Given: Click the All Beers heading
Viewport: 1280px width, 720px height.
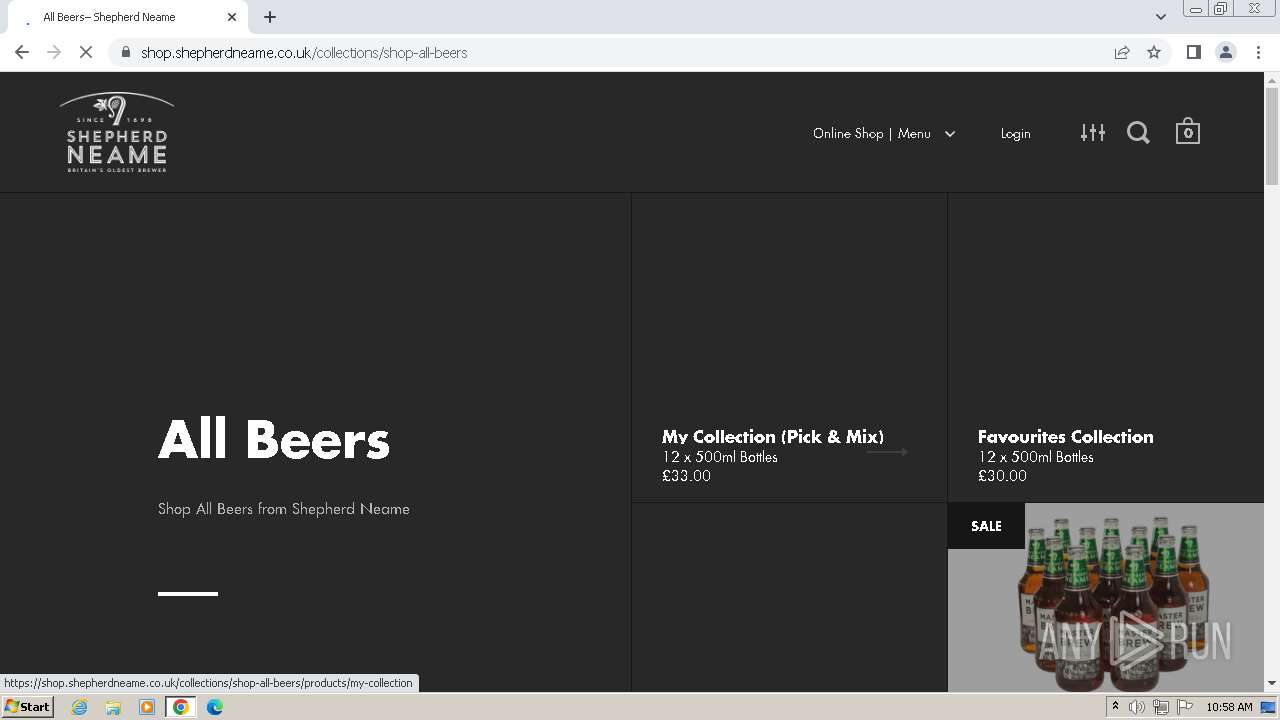Looking at the screenshot, I should 274,439.
